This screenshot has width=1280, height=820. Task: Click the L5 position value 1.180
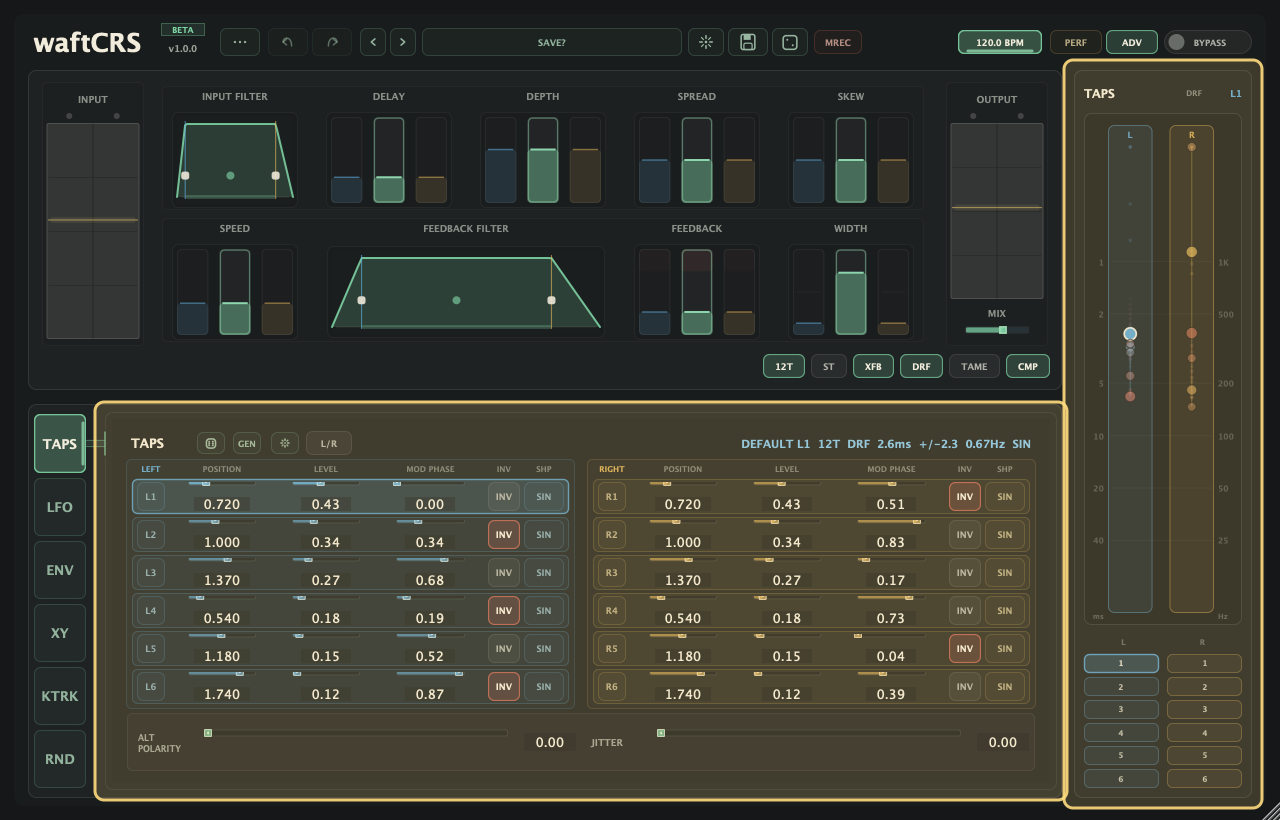[222, 657]
